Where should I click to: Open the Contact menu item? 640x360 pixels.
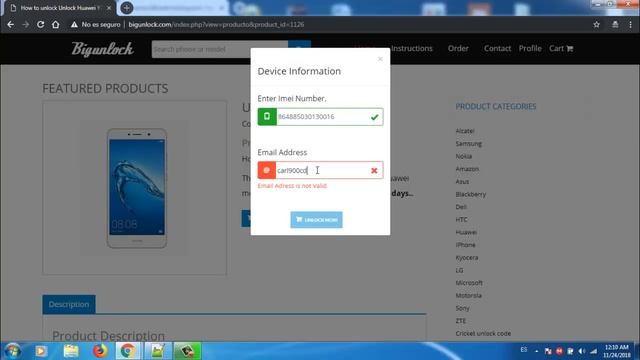click(497, 48)
